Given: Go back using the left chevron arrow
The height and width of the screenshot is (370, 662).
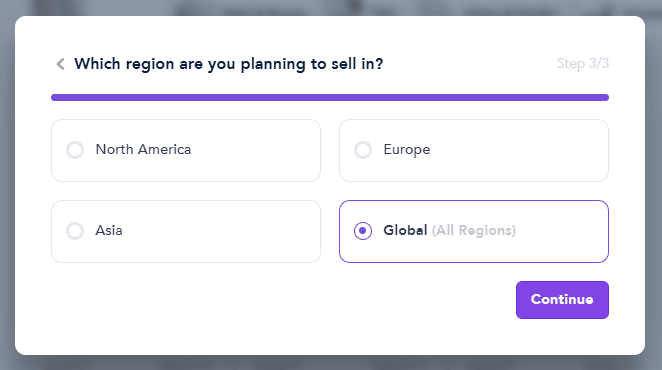Looking at the screenshot, I should point(60,64).
